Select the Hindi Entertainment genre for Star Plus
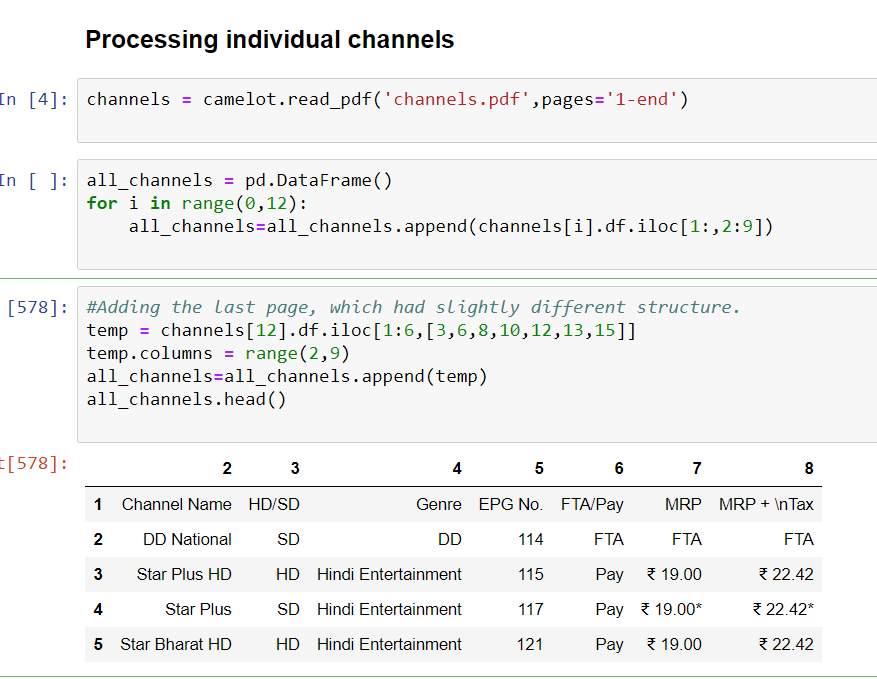Image resolution: width=877 pixels, height=679 pixels. [389, 609]
